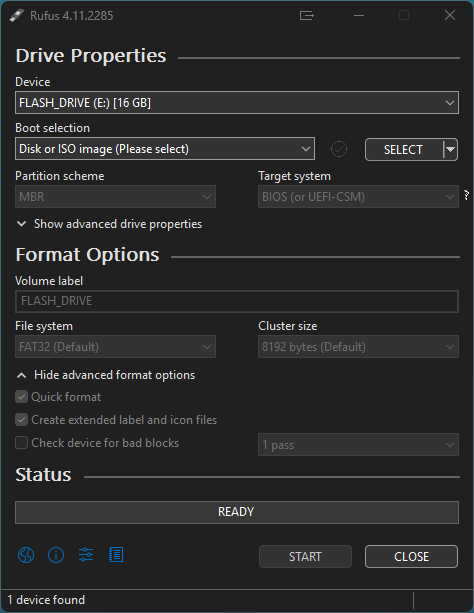Click the Rufus USB drive logo in the title bar
474x613 pixels.
point(17,16)
